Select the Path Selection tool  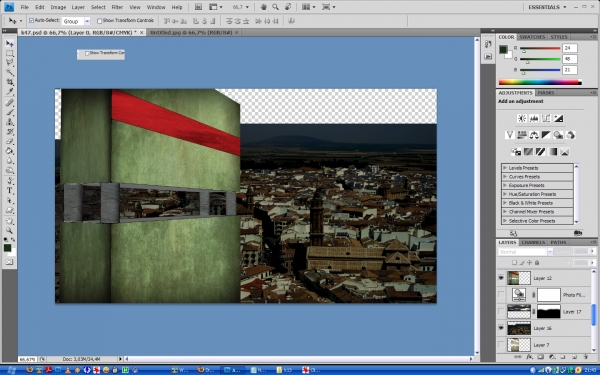click(x=9, y=201)
